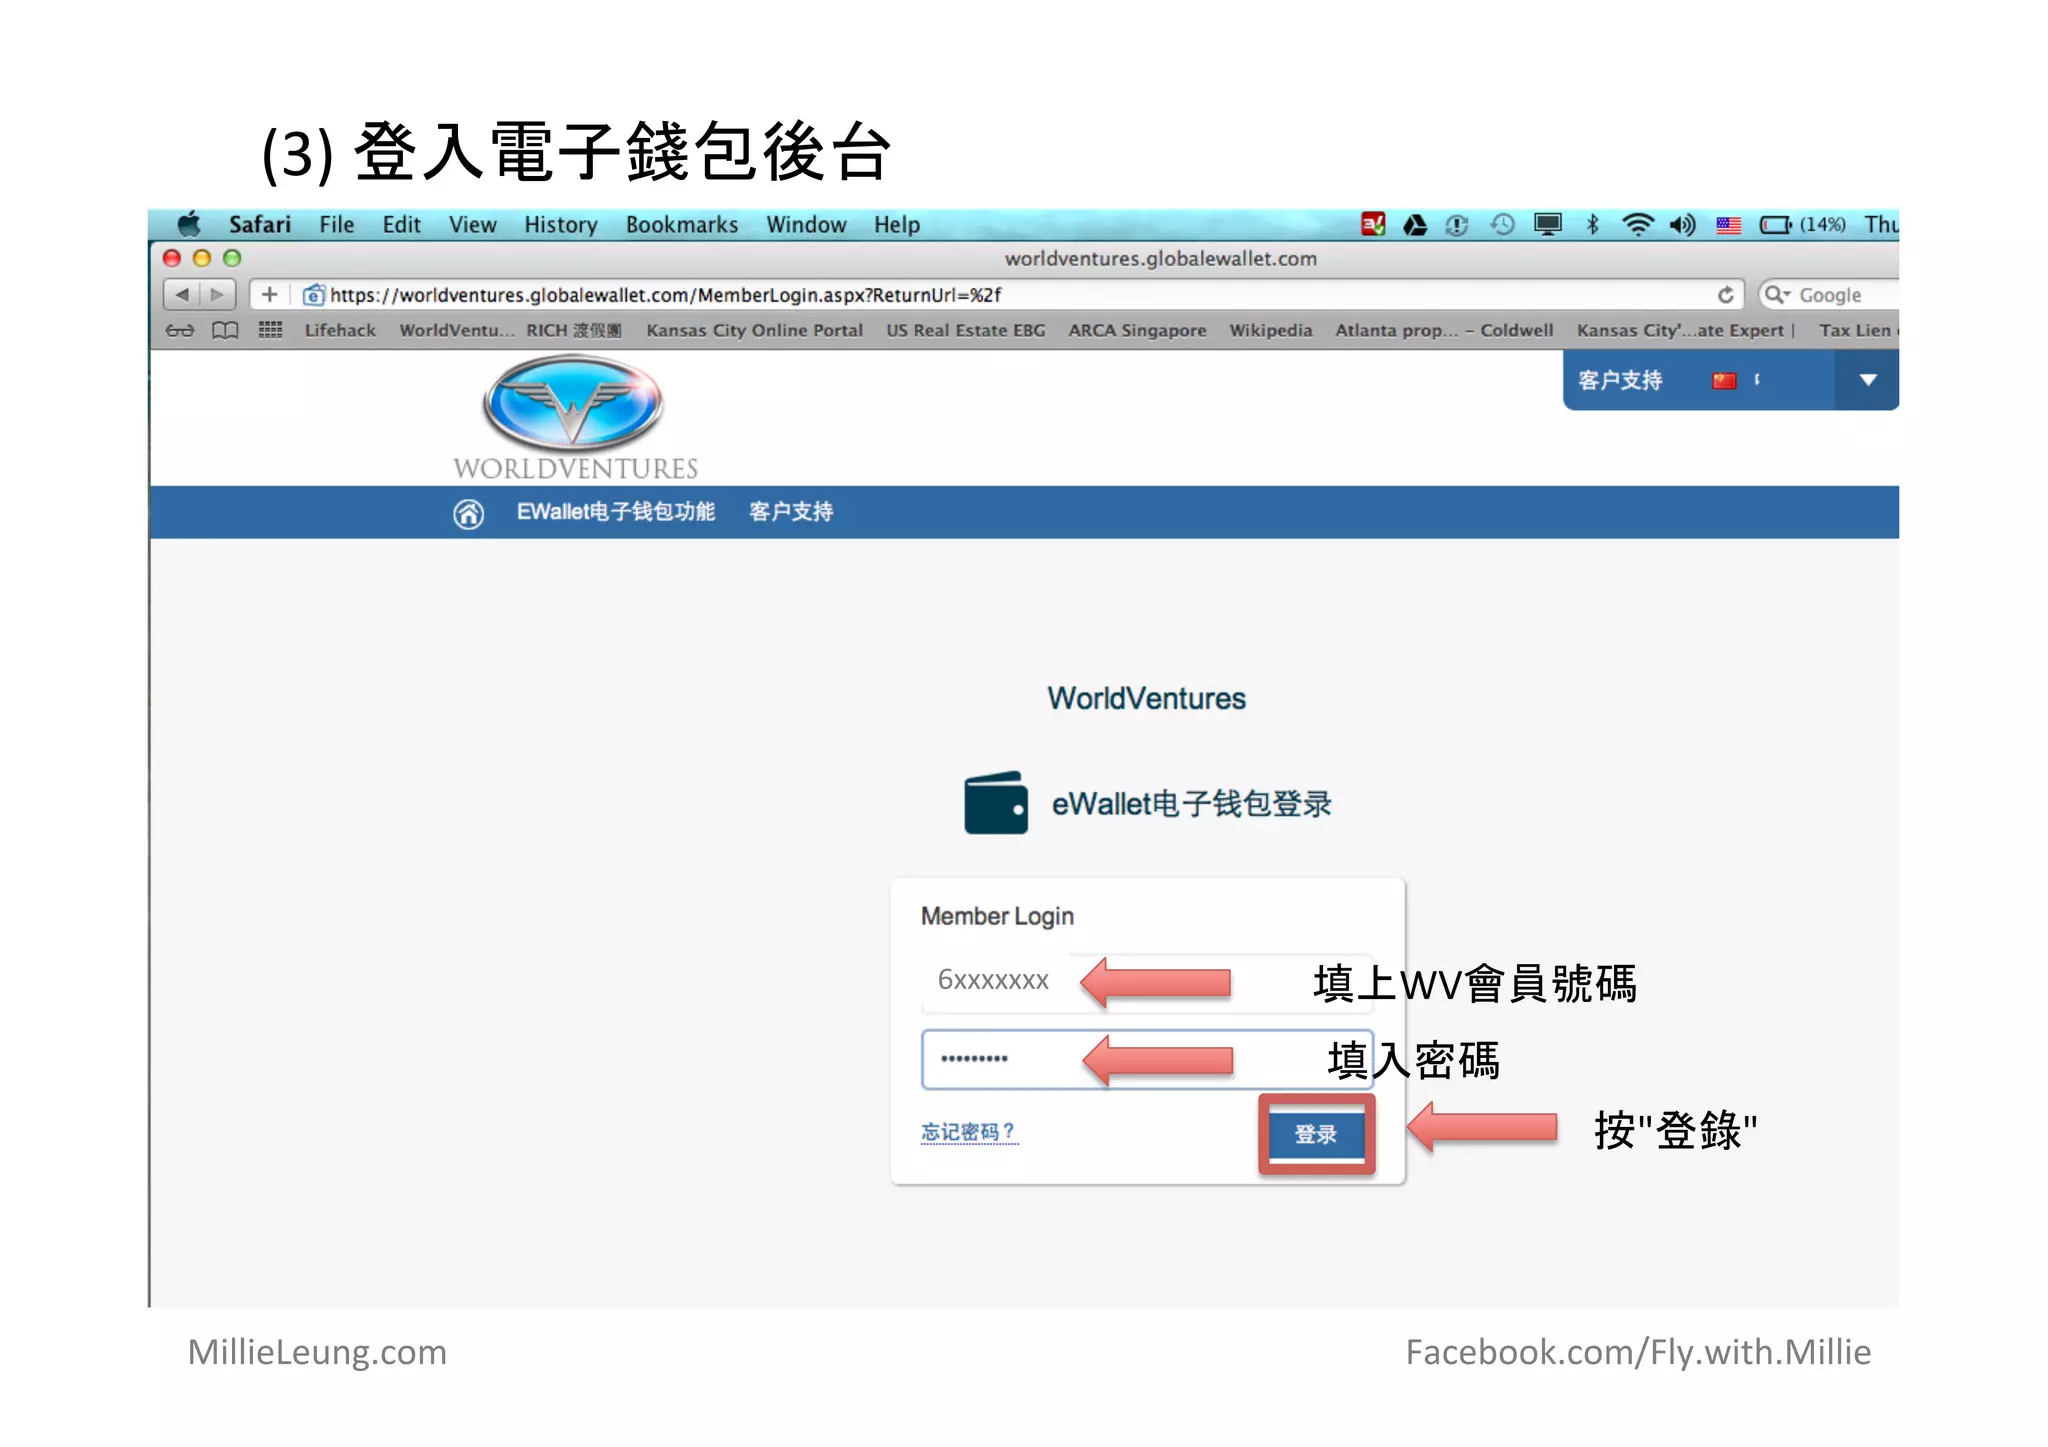The image size is (2048, 1447).
Task: Click the battery status icon
Action: (x=1776, y=225)
